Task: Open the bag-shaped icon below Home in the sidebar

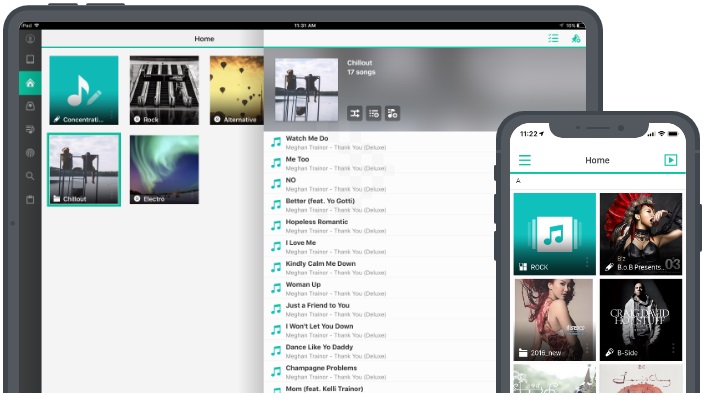Action: coord(30,106)
